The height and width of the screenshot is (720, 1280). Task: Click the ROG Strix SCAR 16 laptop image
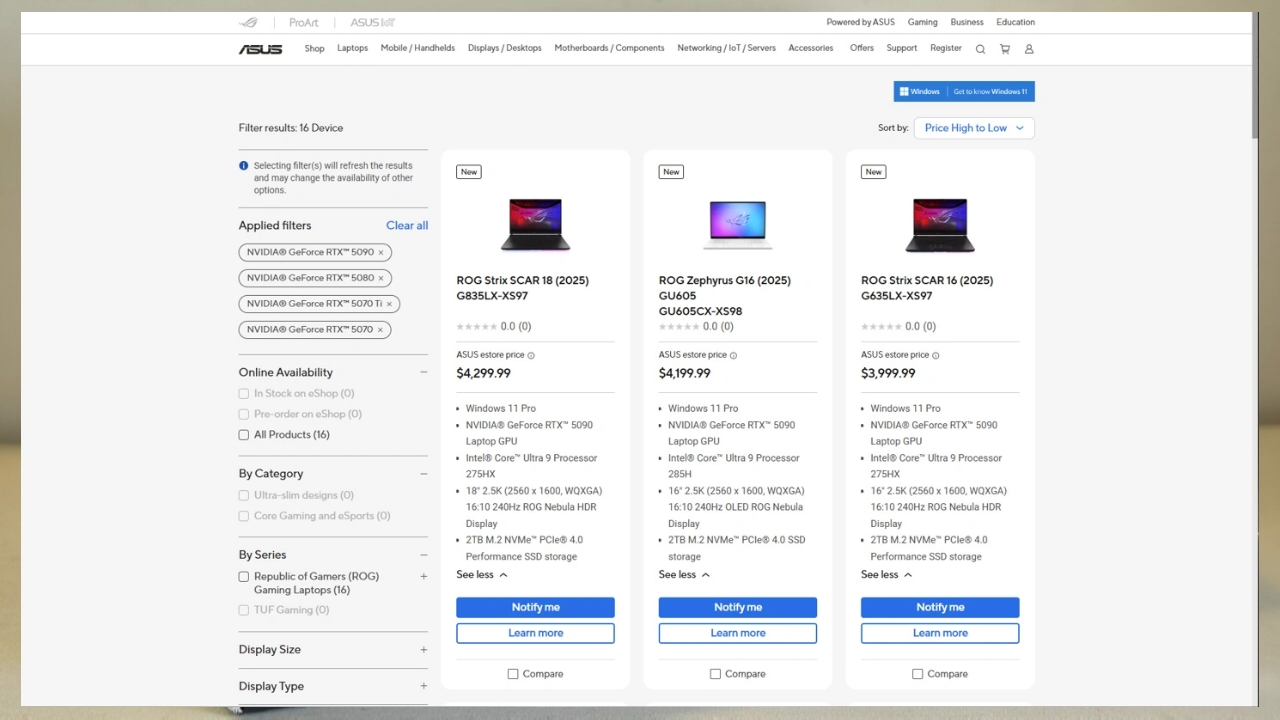939,225
